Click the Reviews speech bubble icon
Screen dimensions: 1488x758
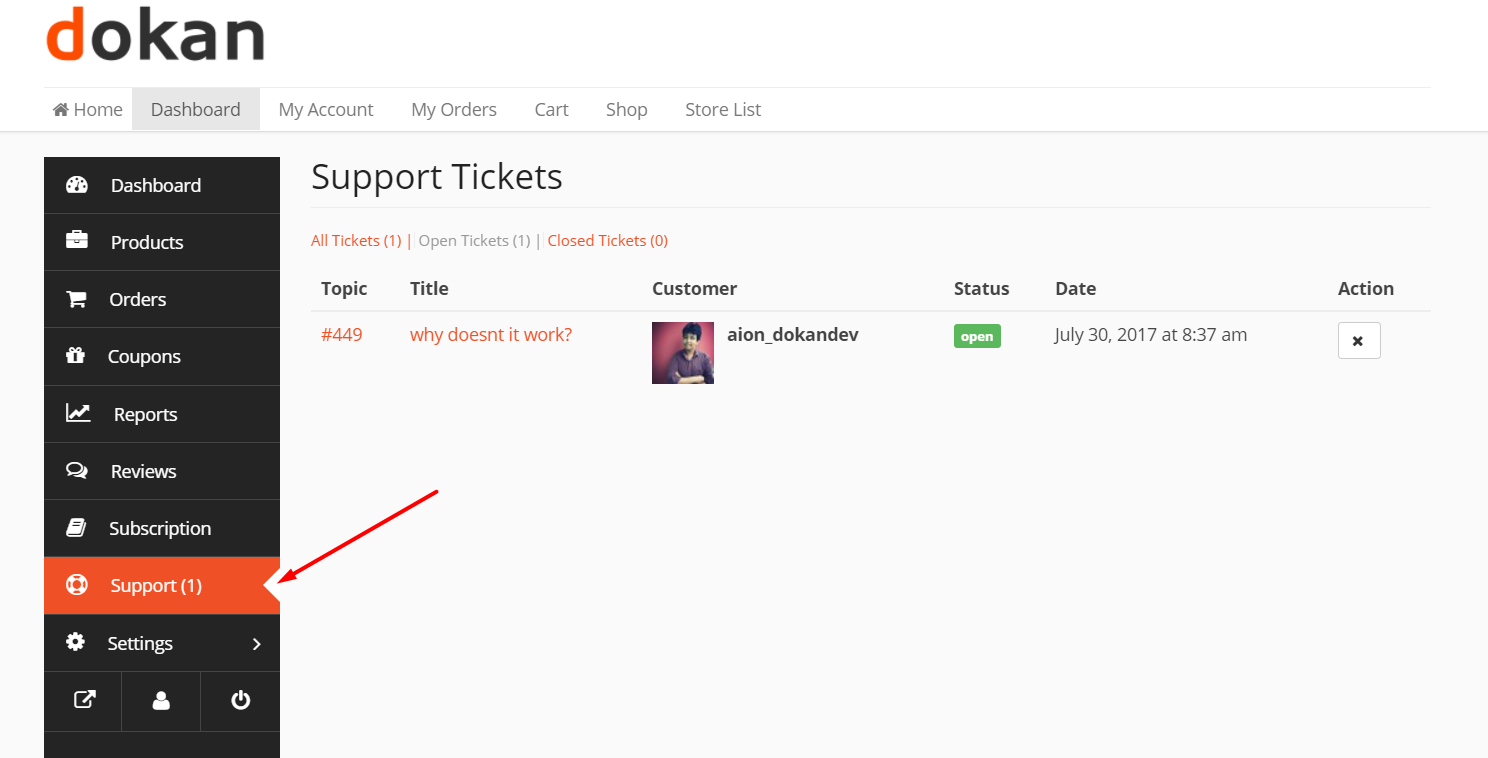[x=77, y=471]
